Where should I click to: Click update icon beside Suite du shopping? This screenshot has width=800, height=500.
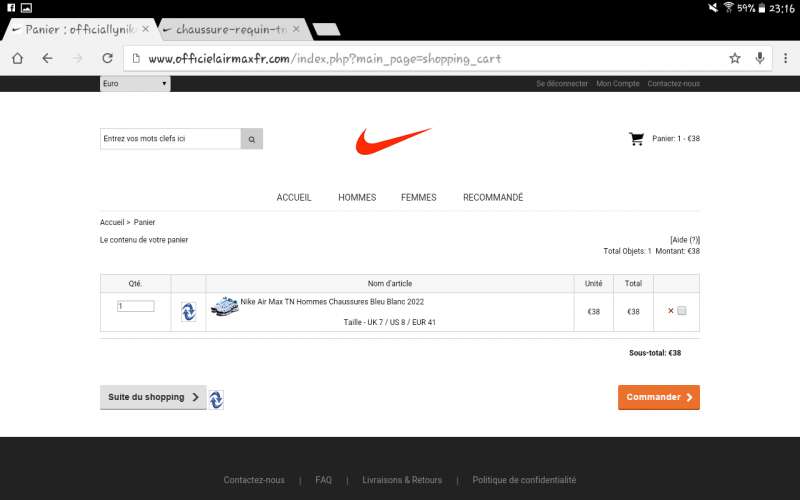pyautogui.click(x=216, y=399)
